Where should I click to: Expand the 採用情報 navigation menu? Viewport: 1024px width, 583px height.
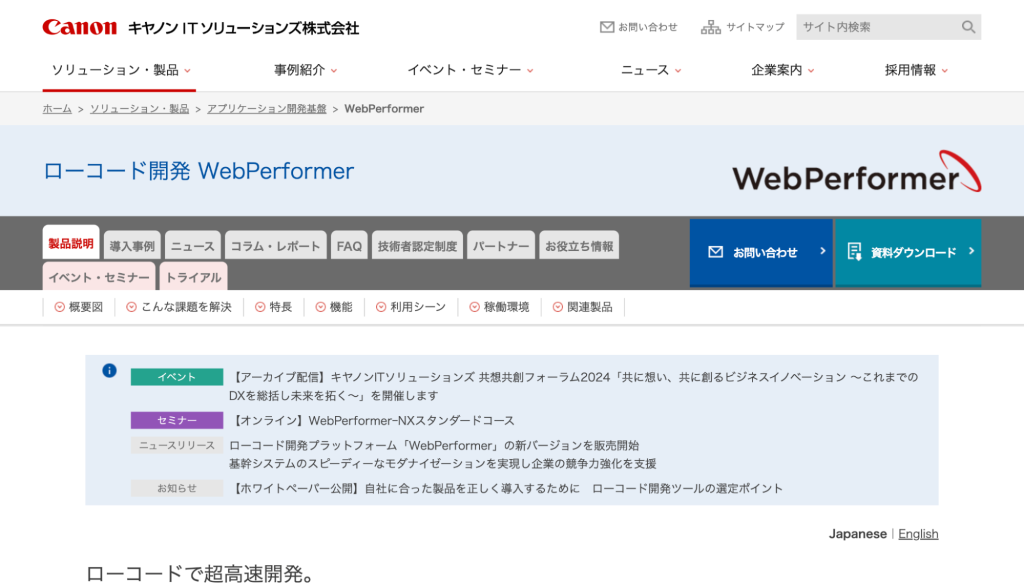click(916, 70)
